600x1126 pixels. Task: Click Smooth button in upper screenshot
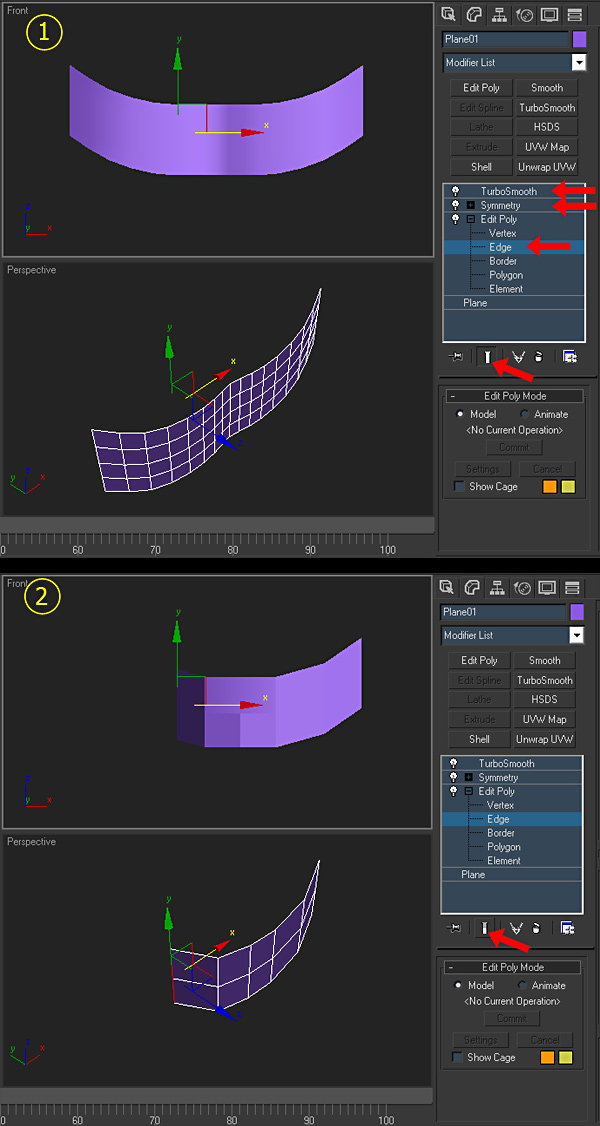coord(547,88)
